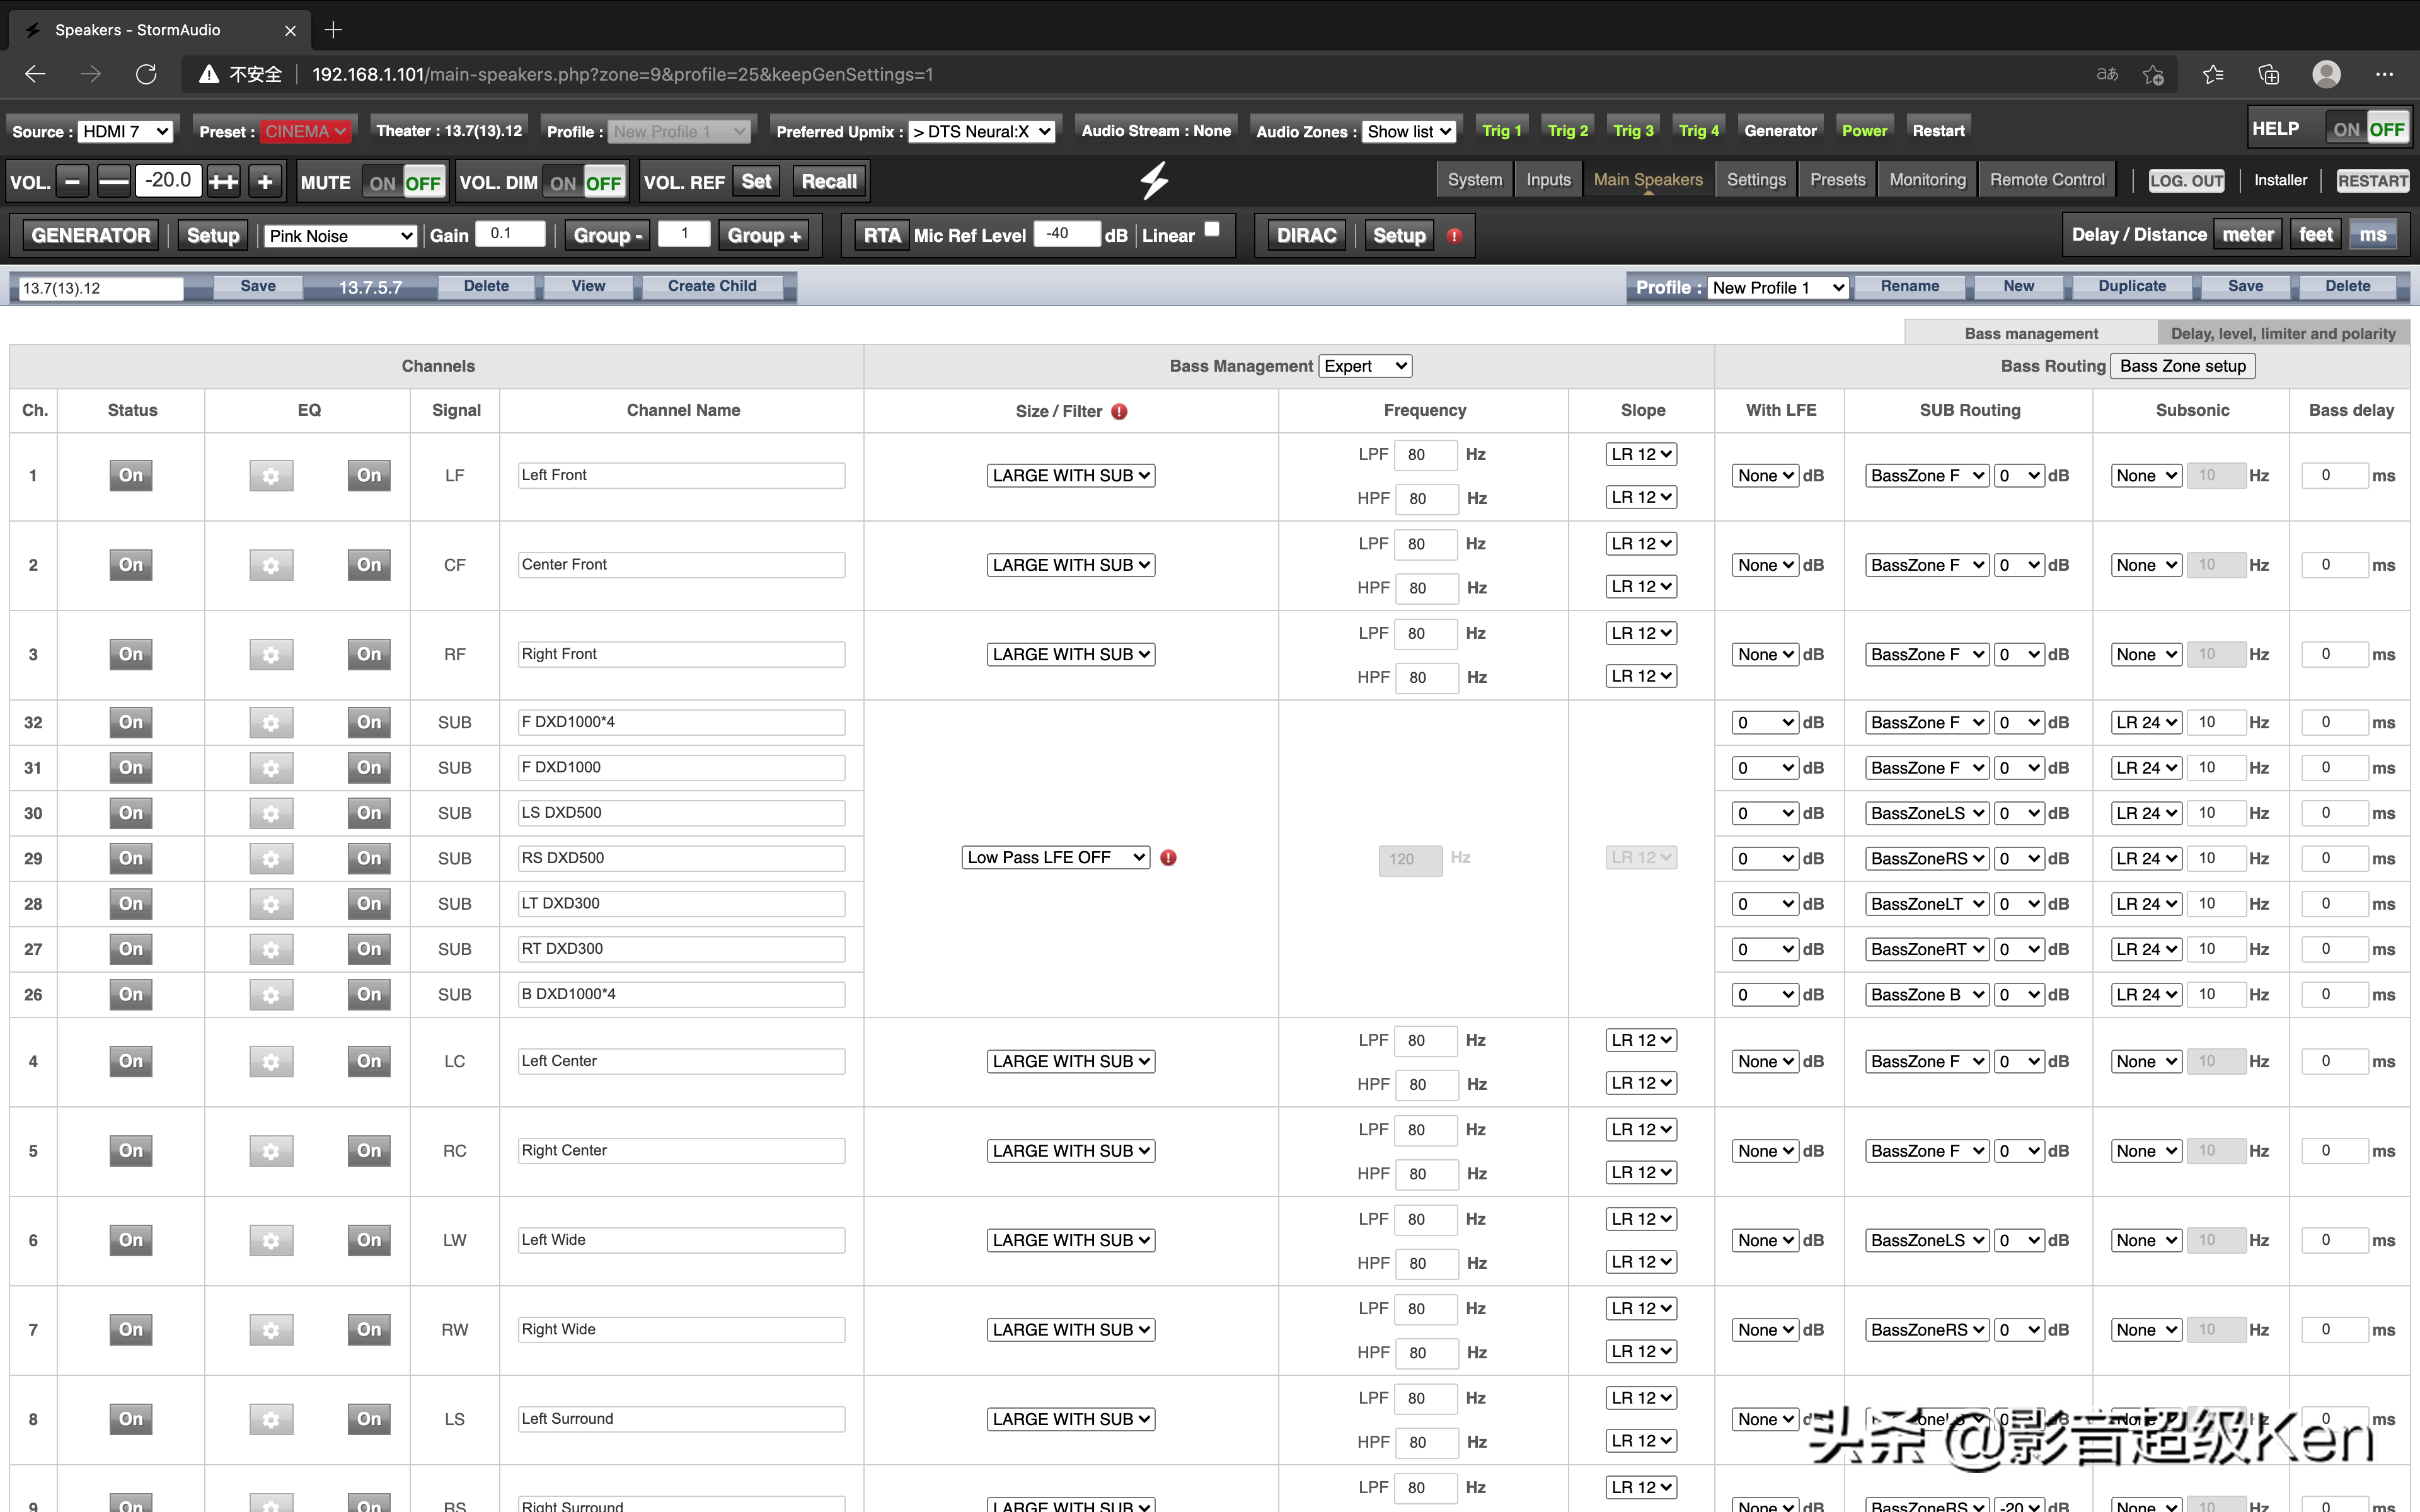Image resolution: width=2420 pixels, height=1512 pixels.
Task: Click red warning icon beside Low Pass LFE OFF
Action: 1168,858
